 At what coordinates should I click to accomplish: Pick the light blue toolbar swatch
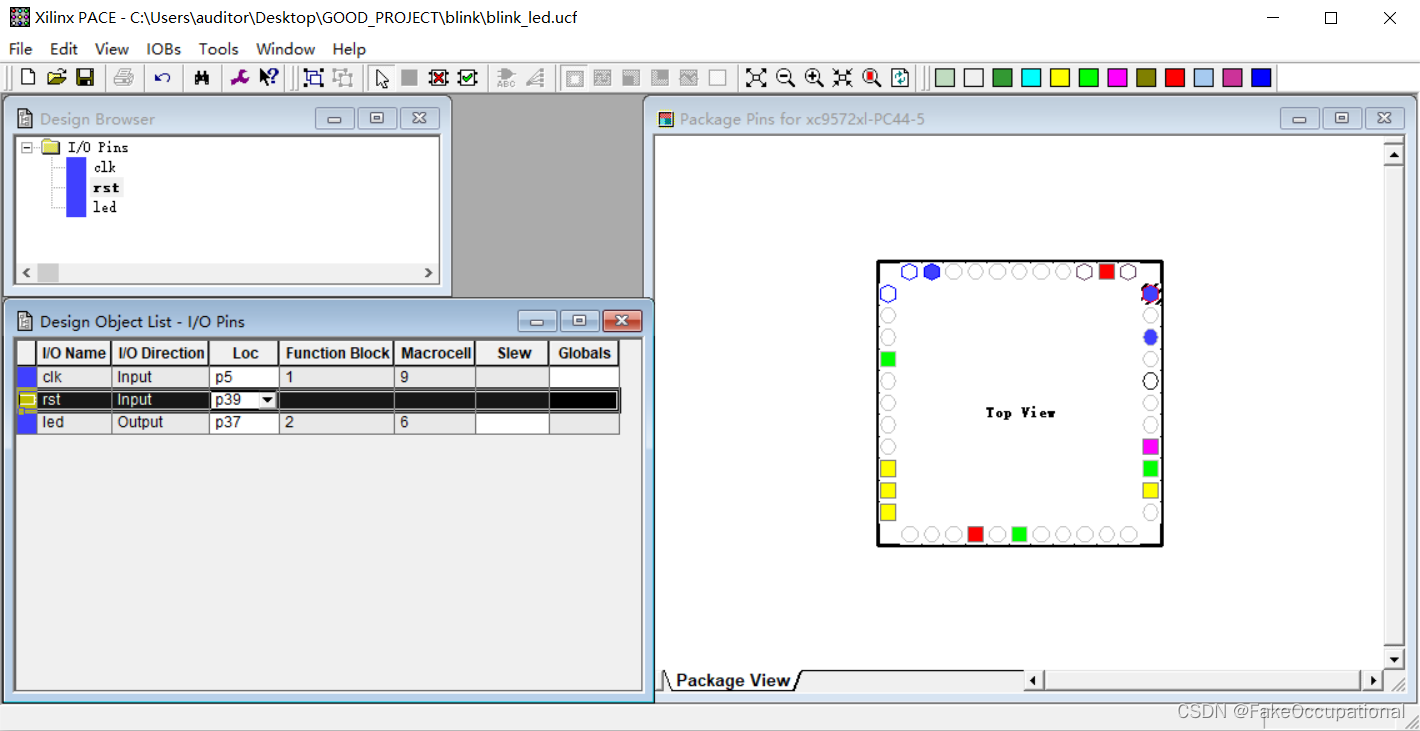(x=1204, y=78)
